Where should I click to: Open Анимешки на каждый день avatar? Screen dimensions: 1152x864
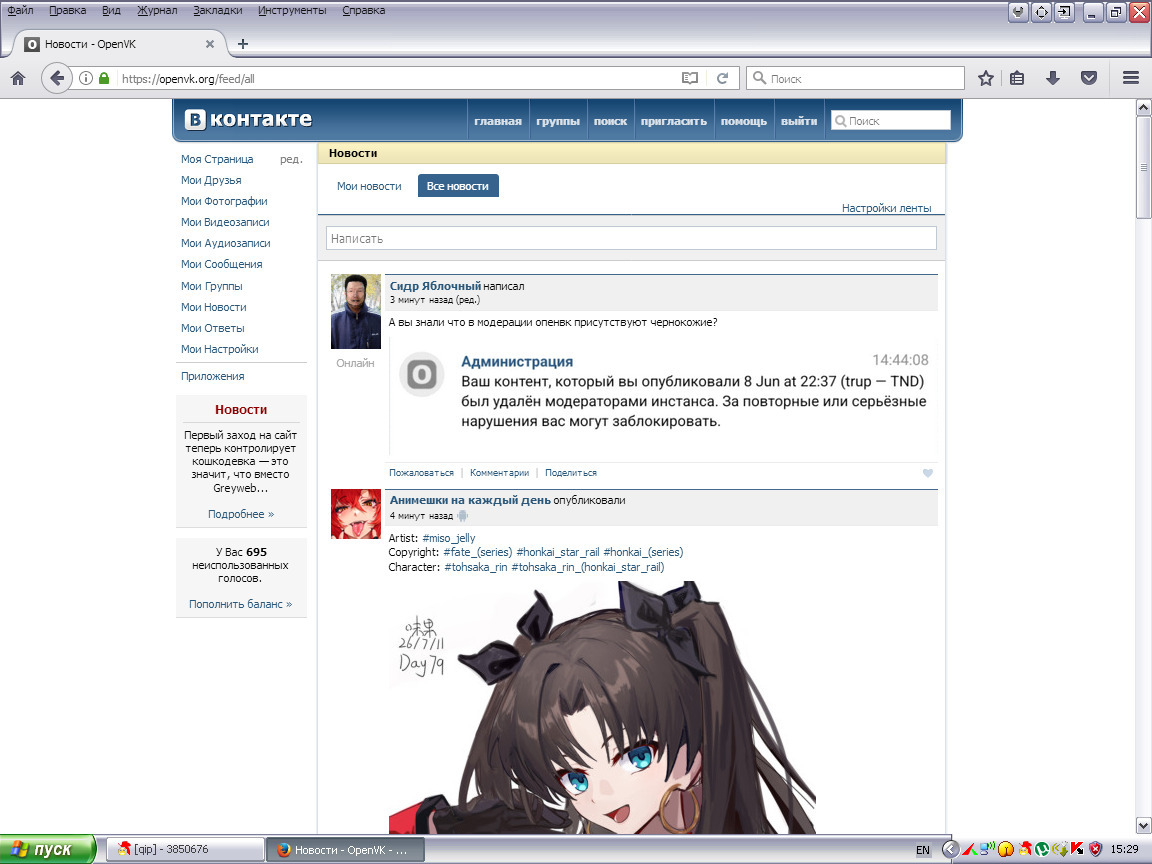click(x=356, y=514)
